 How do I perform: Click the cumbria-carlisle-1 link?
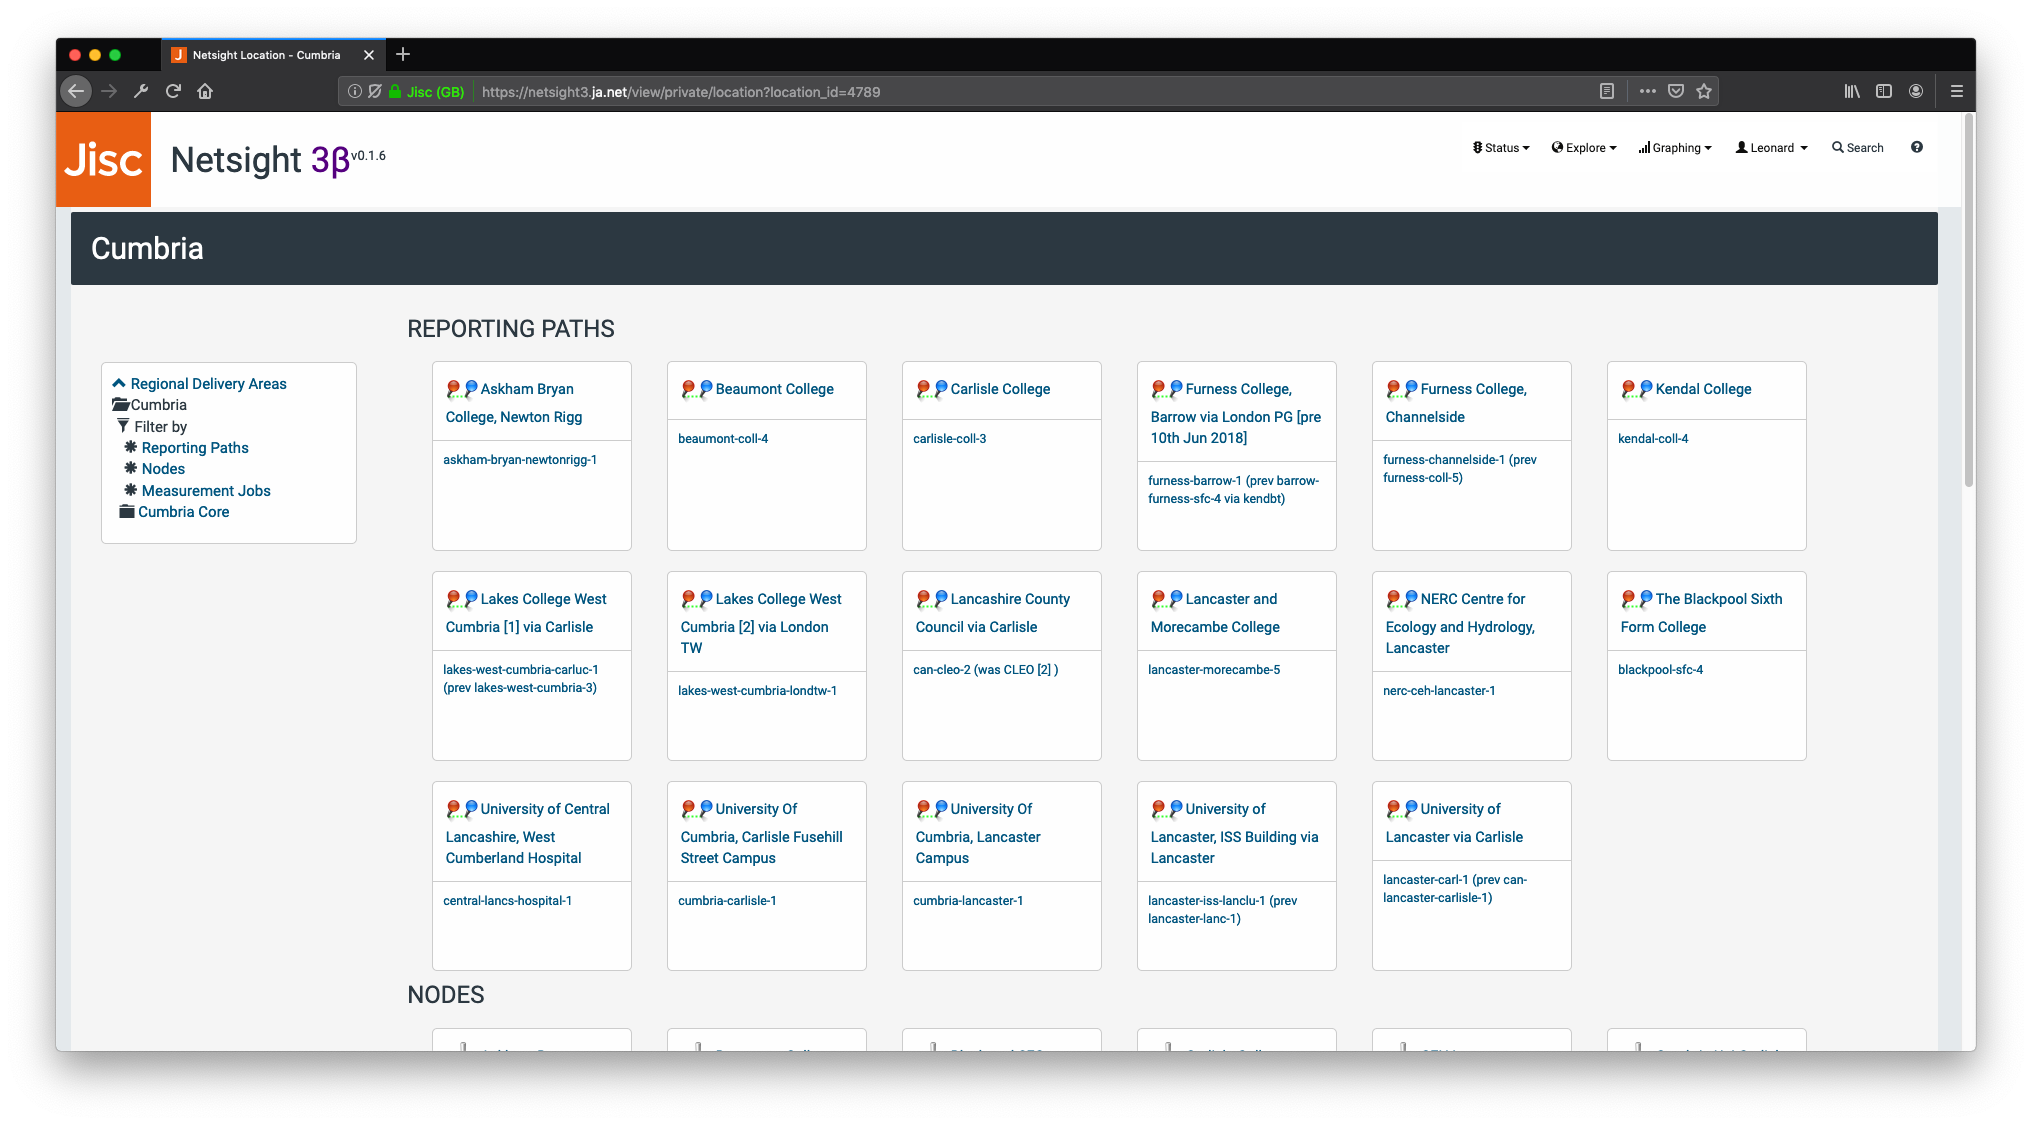tap(727, 901)
